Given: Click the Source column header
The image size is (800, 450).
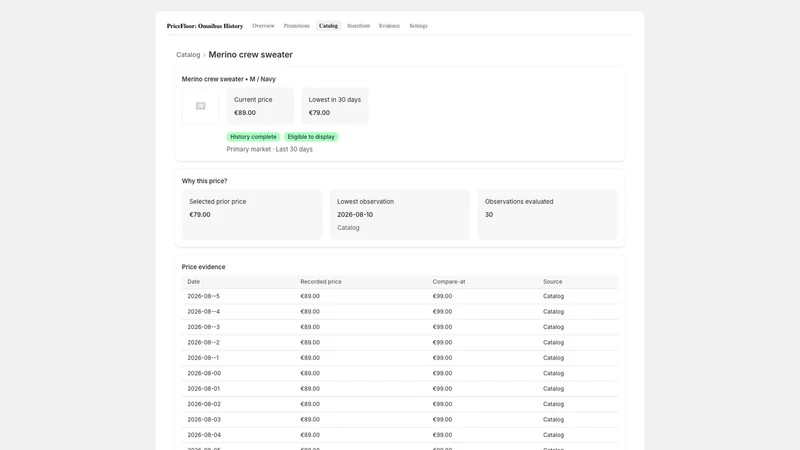Looking at the screenshot, I should (553, 282).
